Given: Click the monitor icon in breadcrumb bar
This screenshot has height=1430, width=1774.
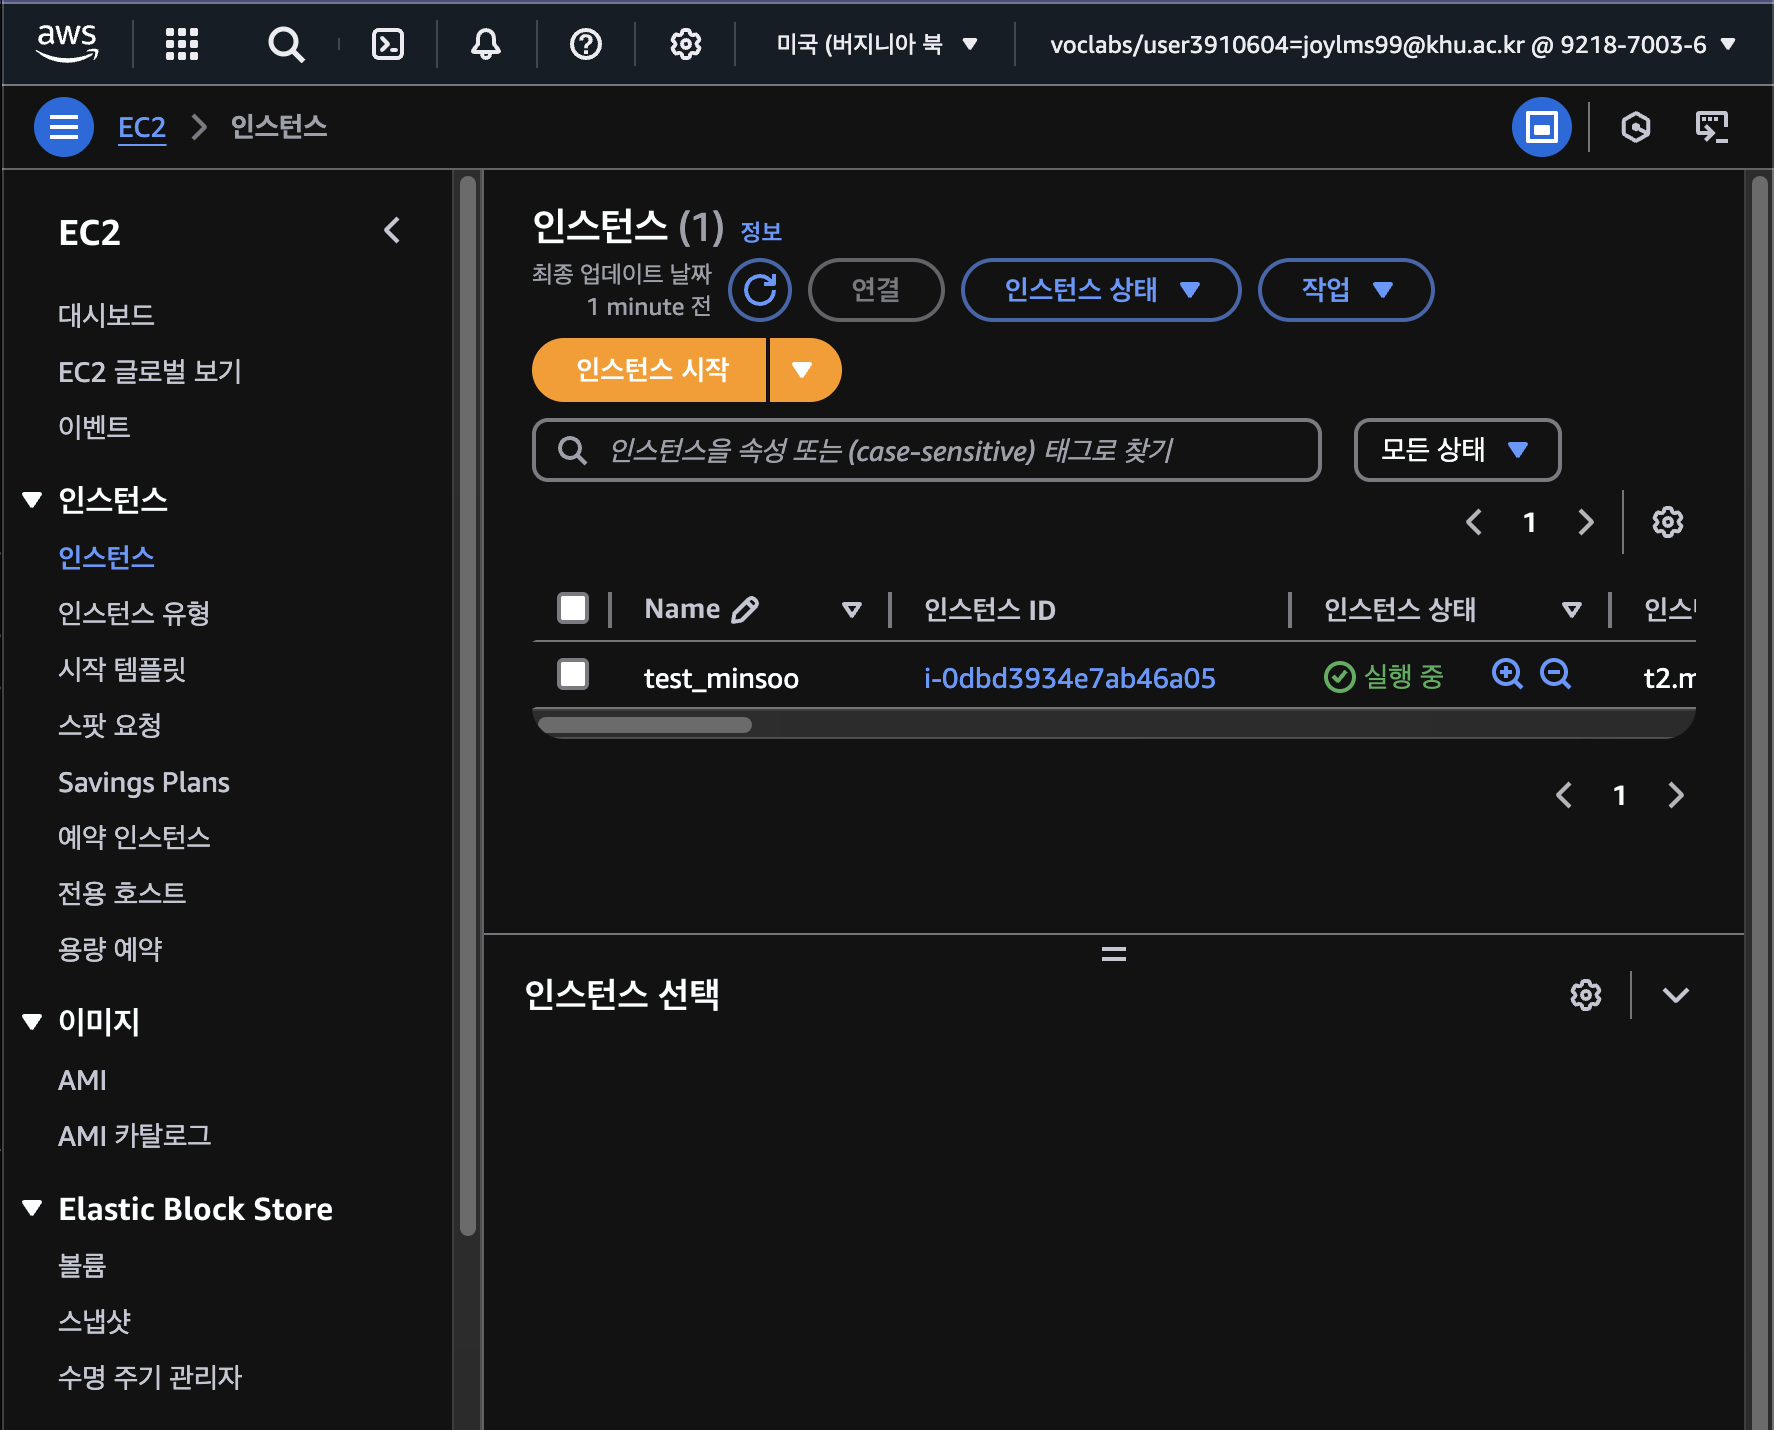Looking at the screenshot, I should 1712,127.
